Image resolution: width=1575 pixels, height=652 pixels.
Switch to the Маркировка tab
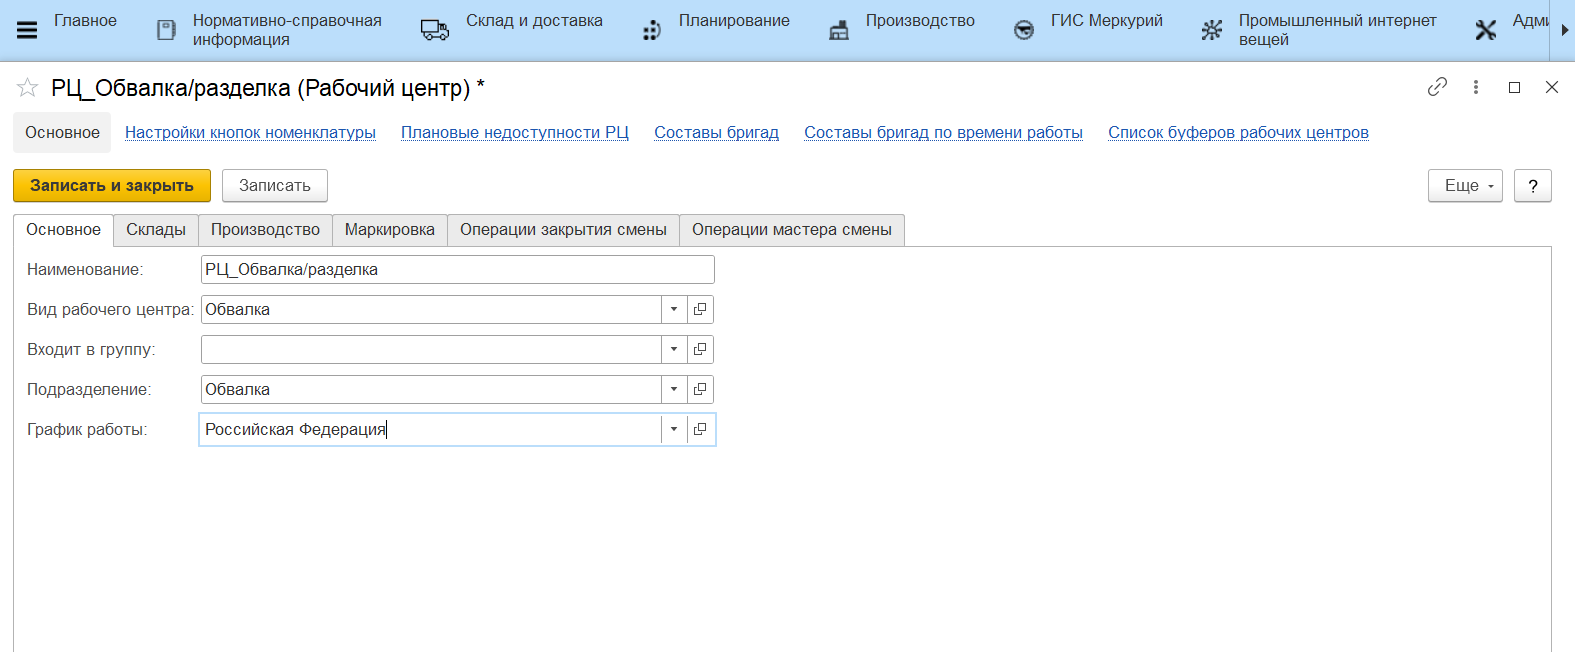[389, 229]
